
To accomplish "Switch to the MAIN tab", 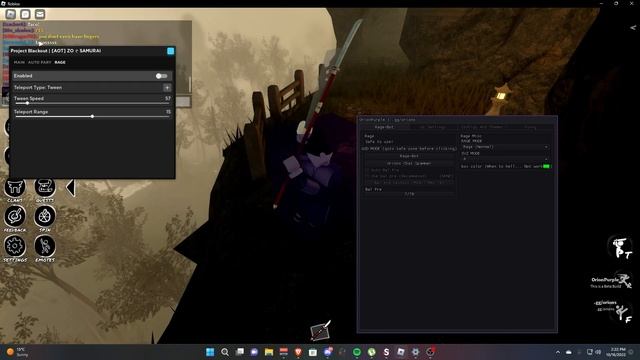I will coord(19,62).
